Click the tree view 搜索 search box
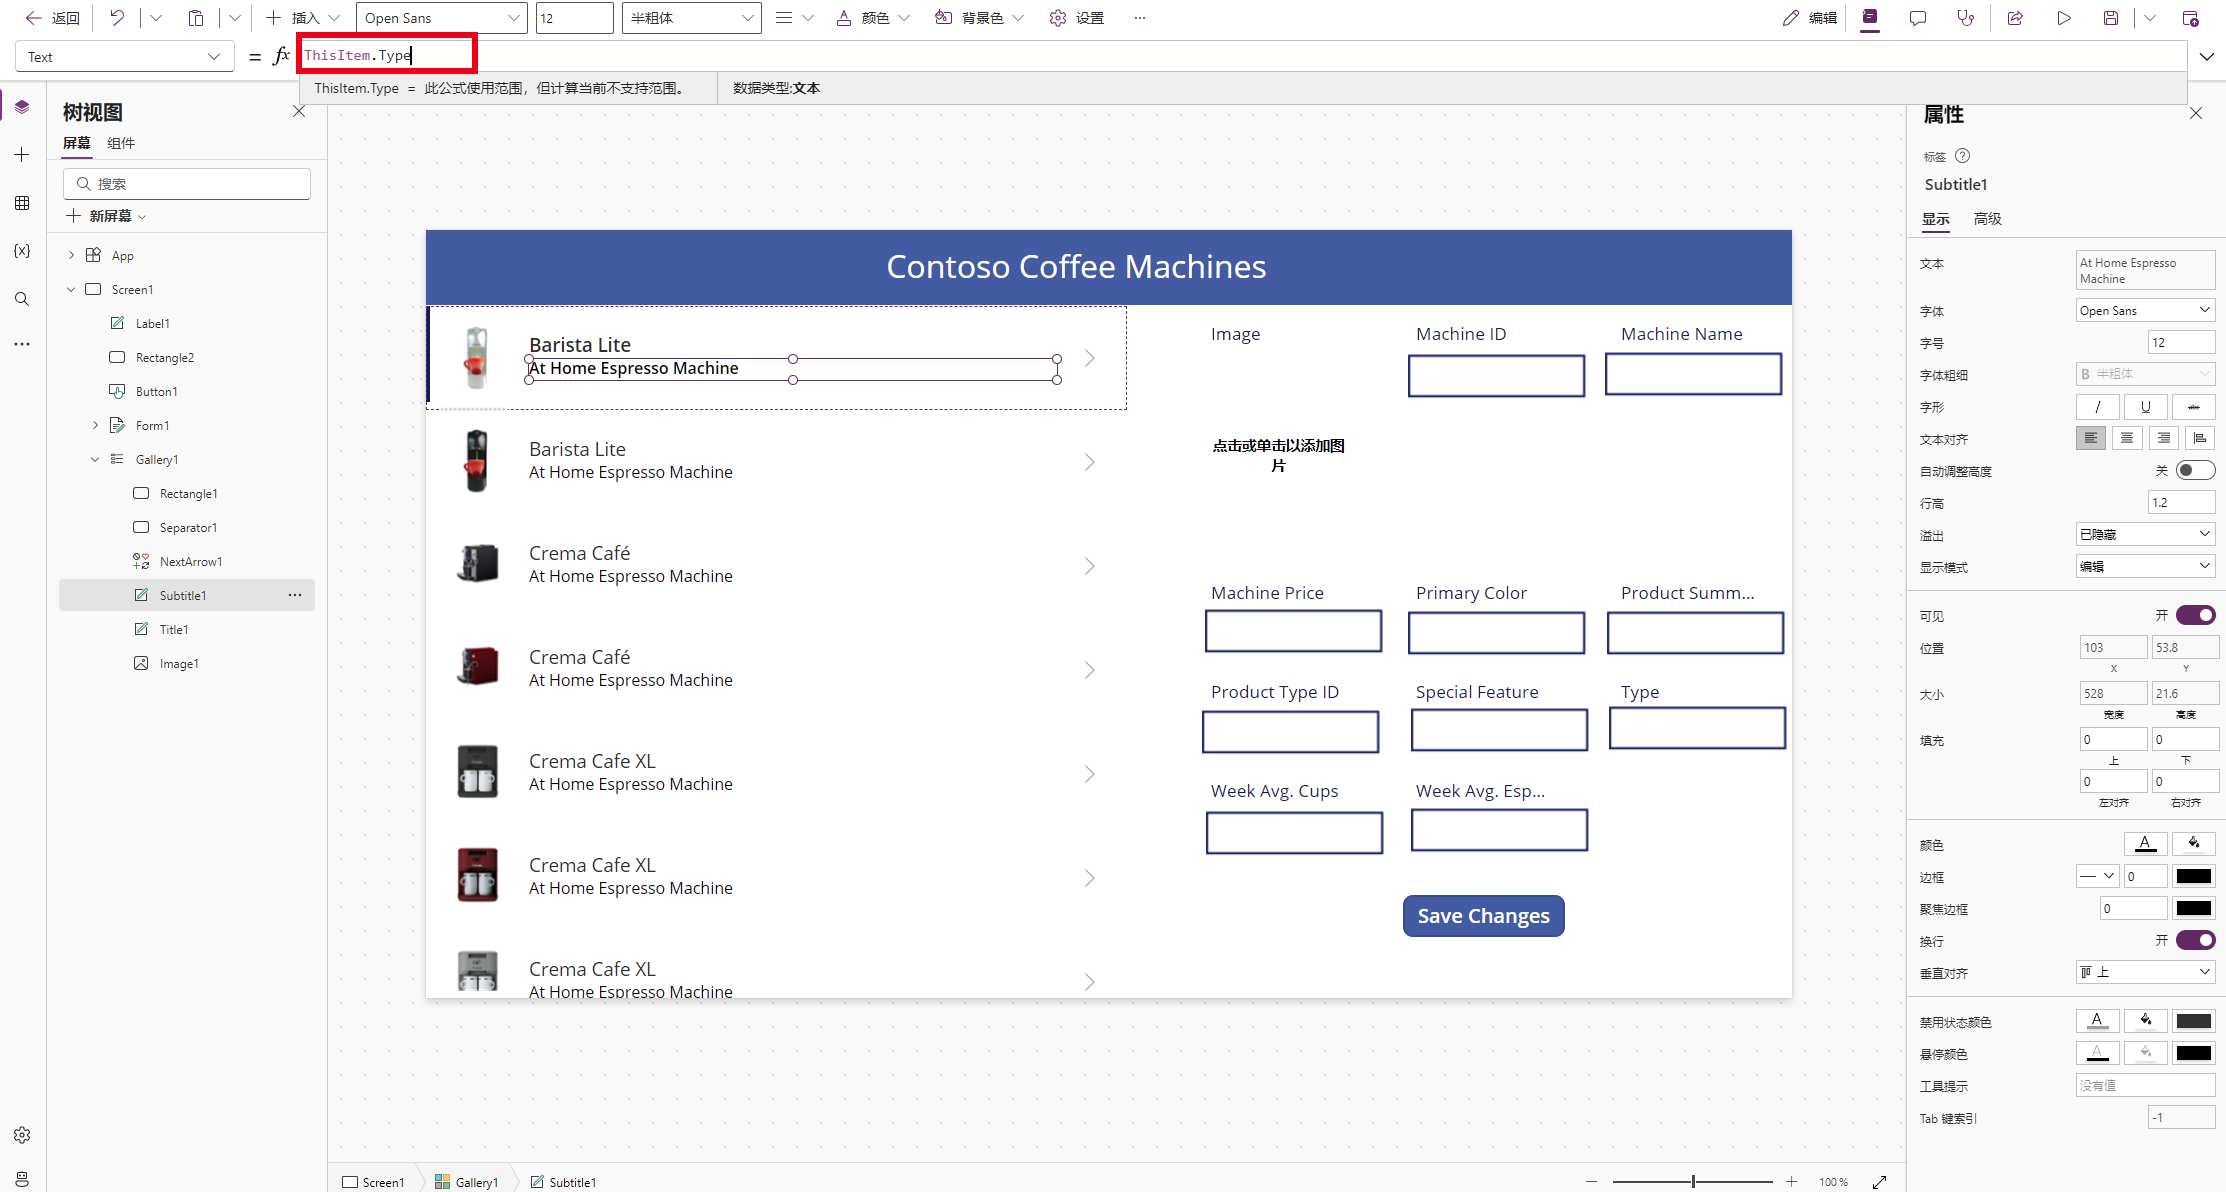This screenshot has height=1192, width=2226. click(x=187, y=184)
